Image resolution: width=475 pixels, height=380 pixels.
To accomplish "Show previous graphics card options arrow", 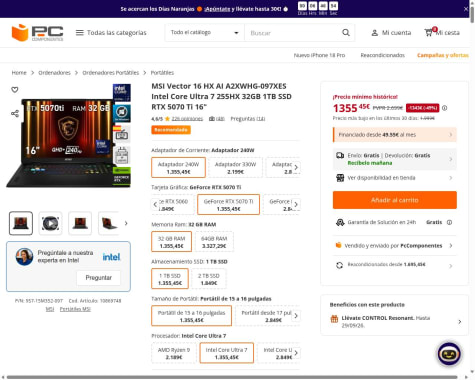I will pyautogui.click(x=155, y=205).
